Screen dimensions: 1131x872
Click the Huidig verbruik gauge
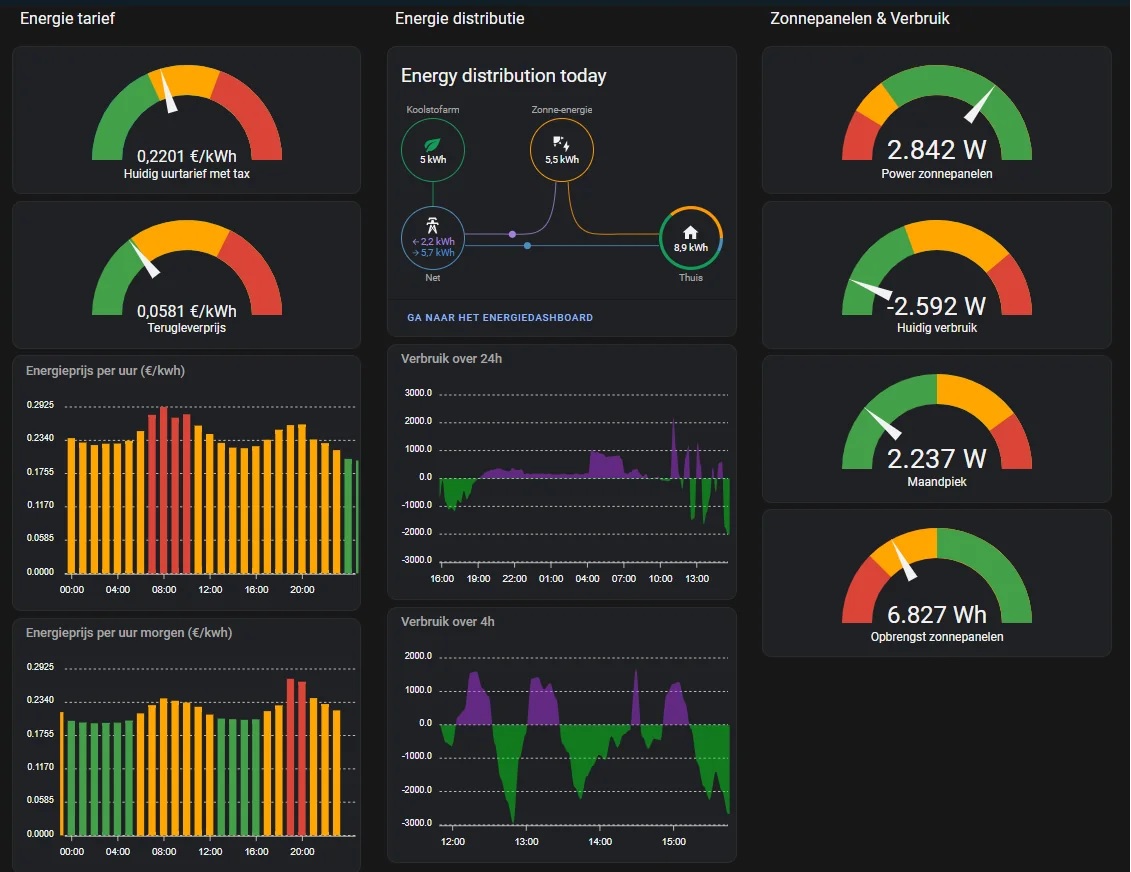[x=936, y=275]
